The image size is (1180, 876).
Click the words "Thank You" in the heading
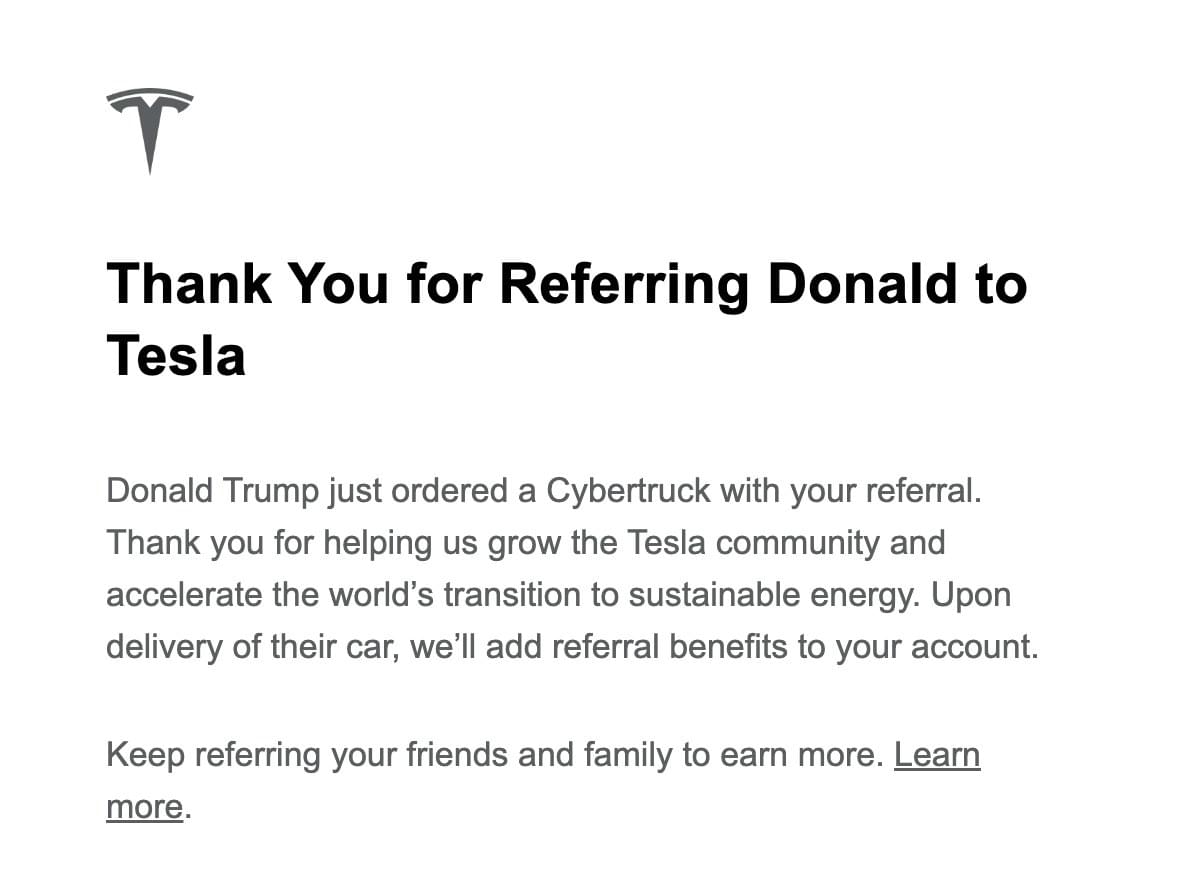coord(248,285)
